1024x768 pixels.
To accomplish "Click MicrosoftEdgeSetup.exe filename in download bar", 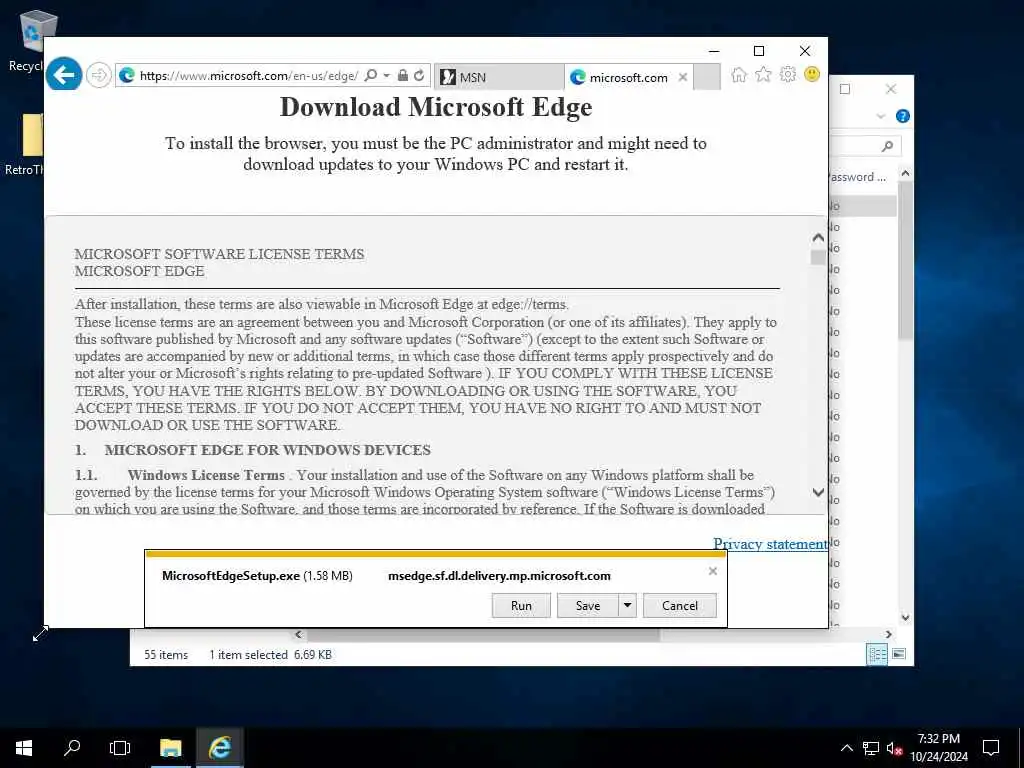I will coord(231,576).
